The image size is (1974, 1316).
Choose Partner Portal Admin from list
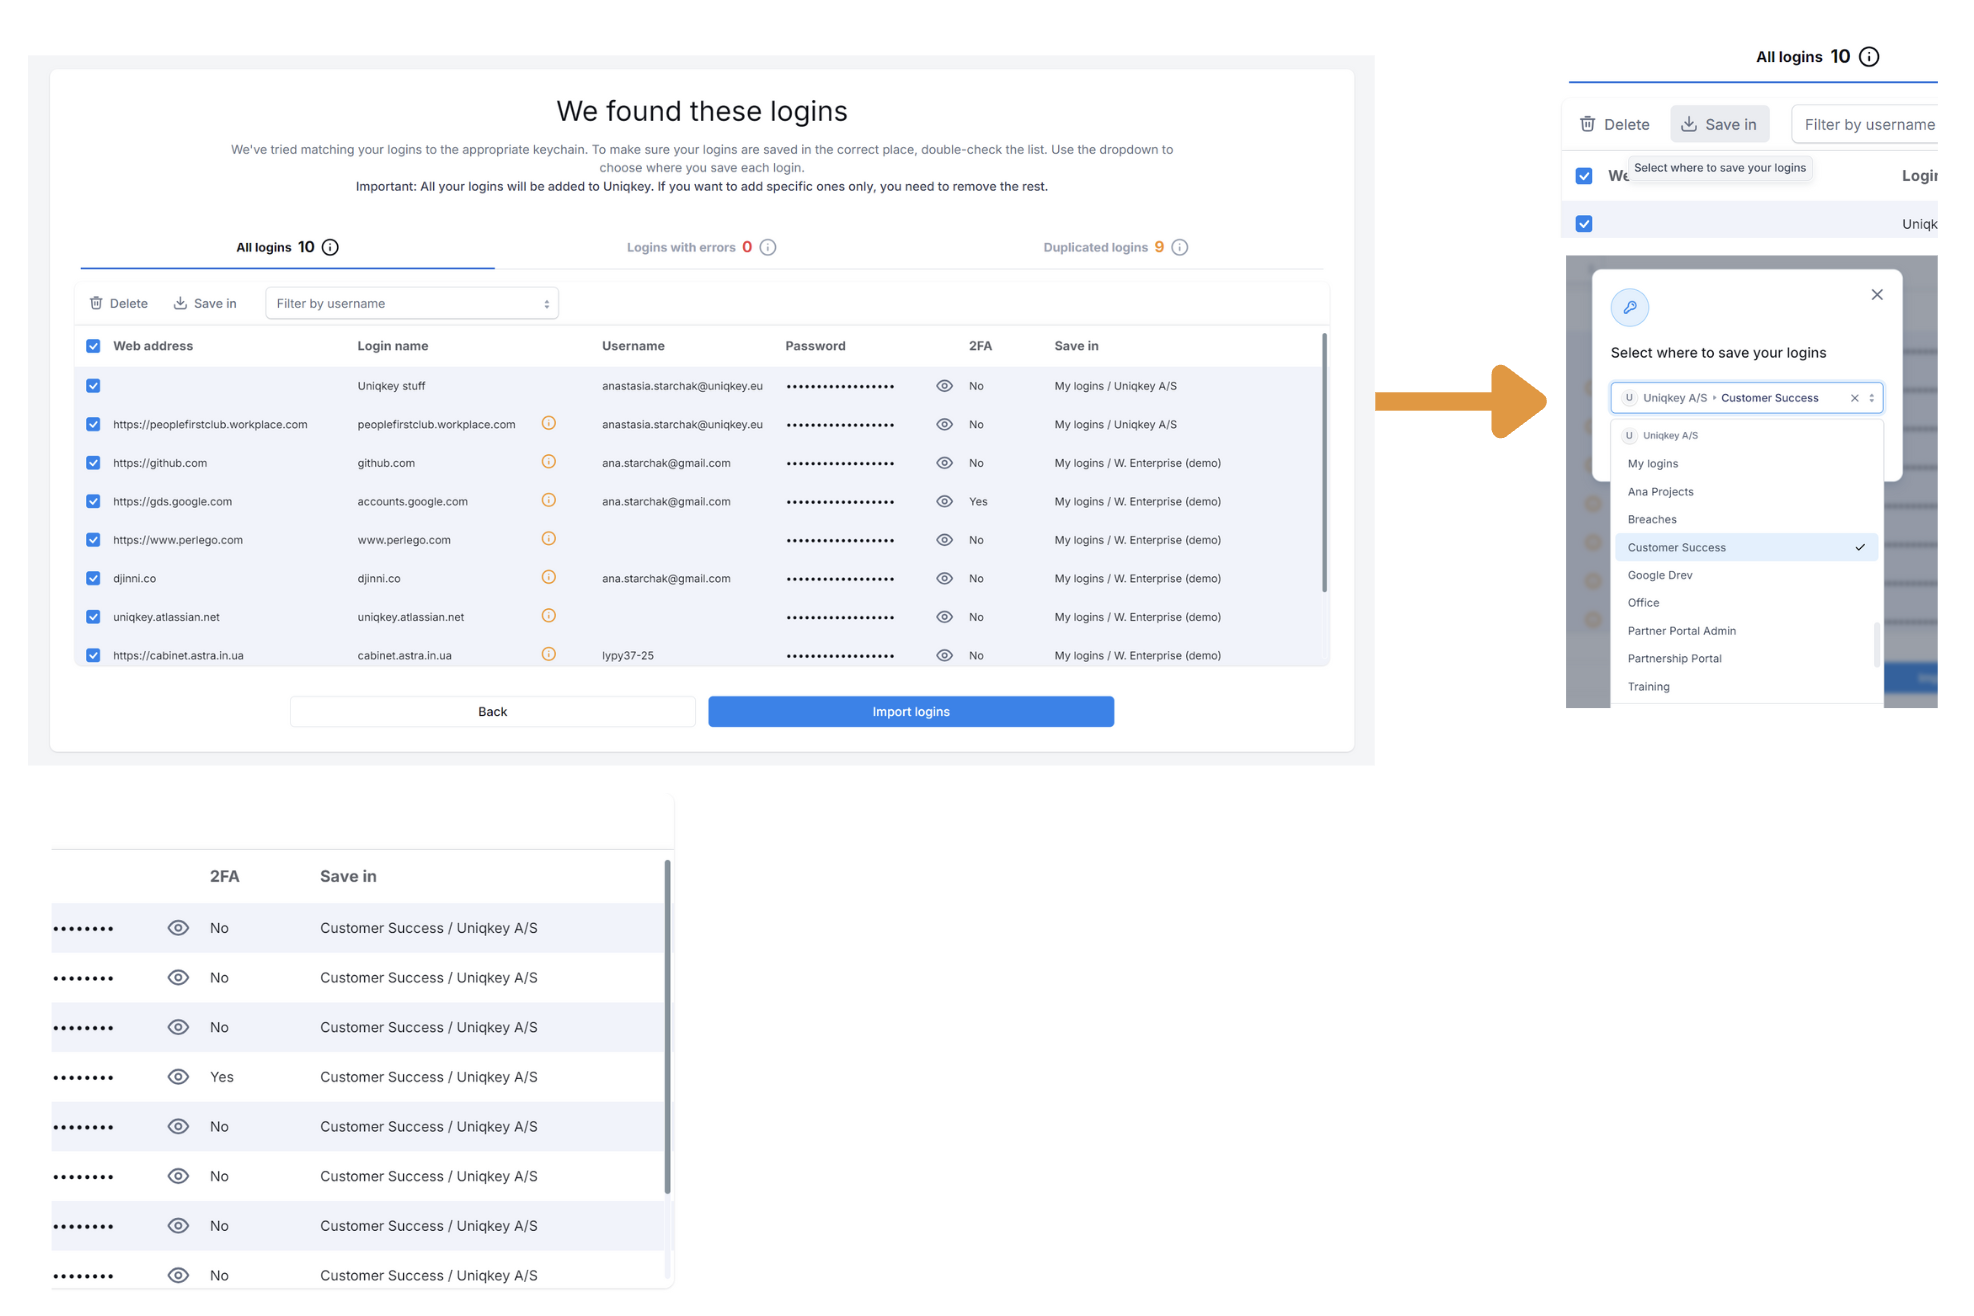click(x=1746, y=631)
